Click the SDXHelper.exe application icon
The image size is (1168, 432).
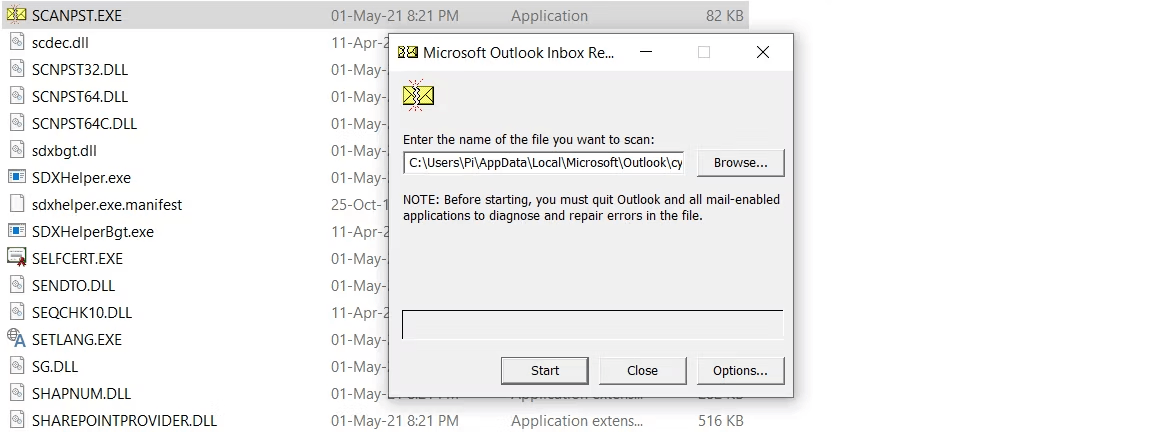(x=16, y=177)
